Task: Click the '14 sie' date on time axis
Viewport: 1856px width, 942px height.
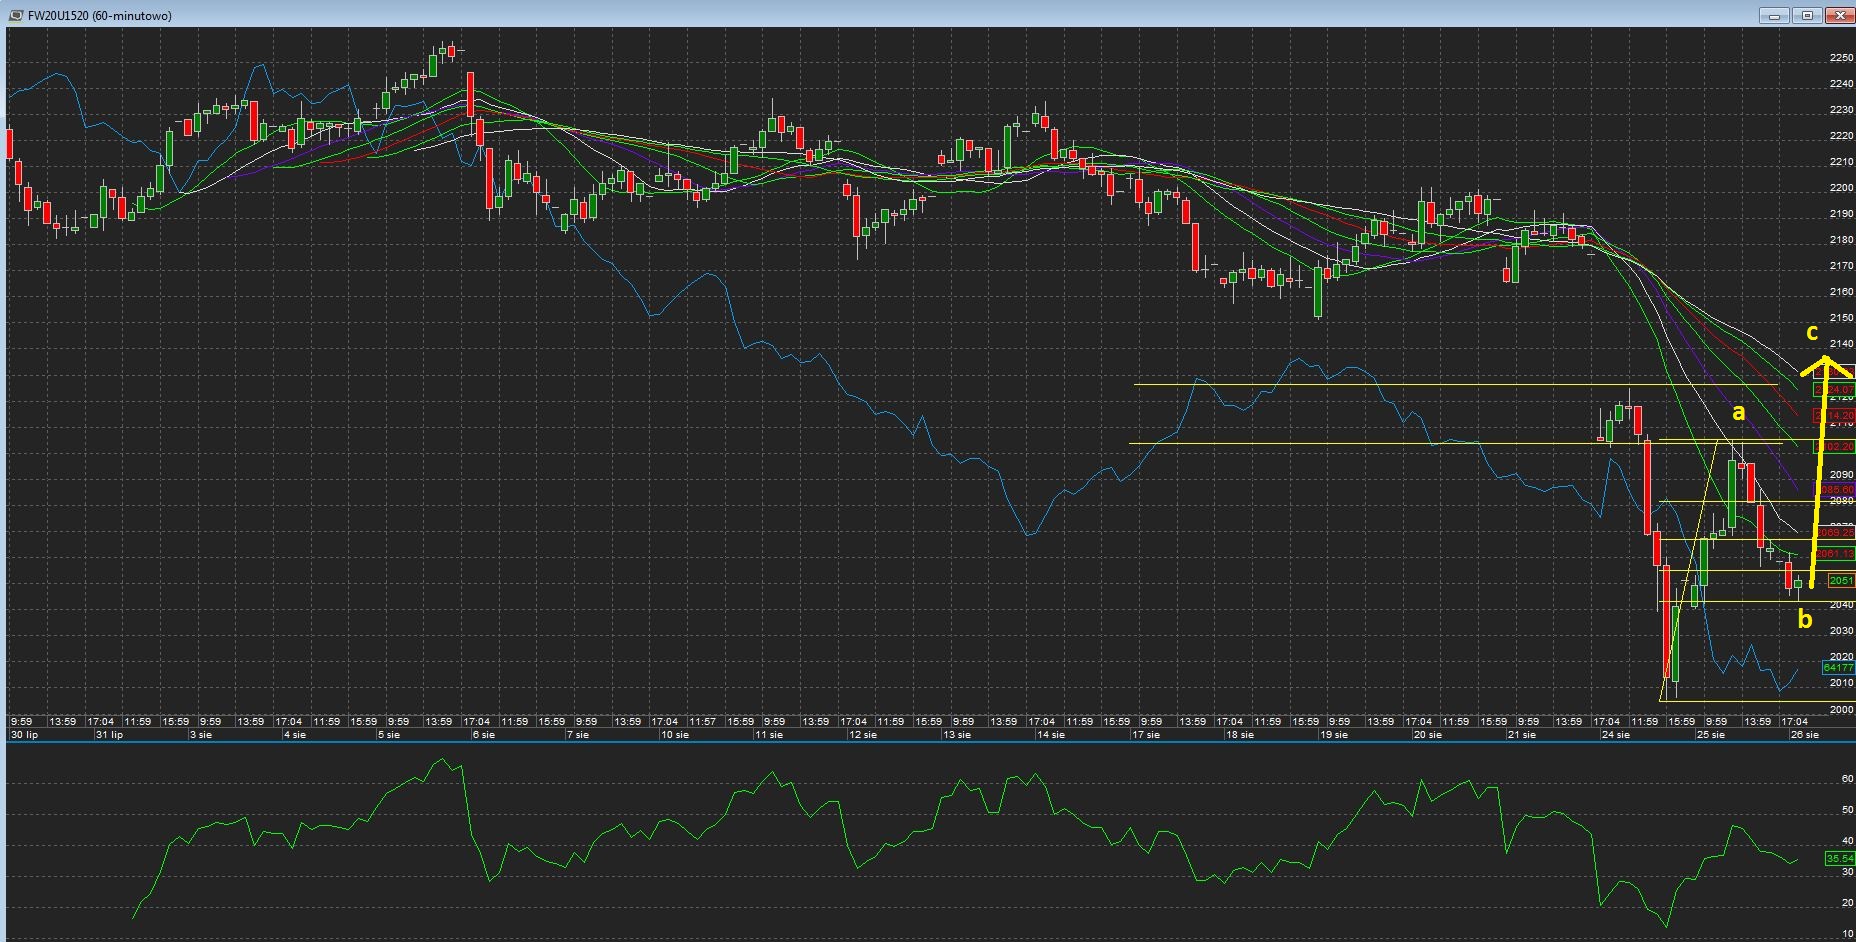Action: pos(1050,735)
